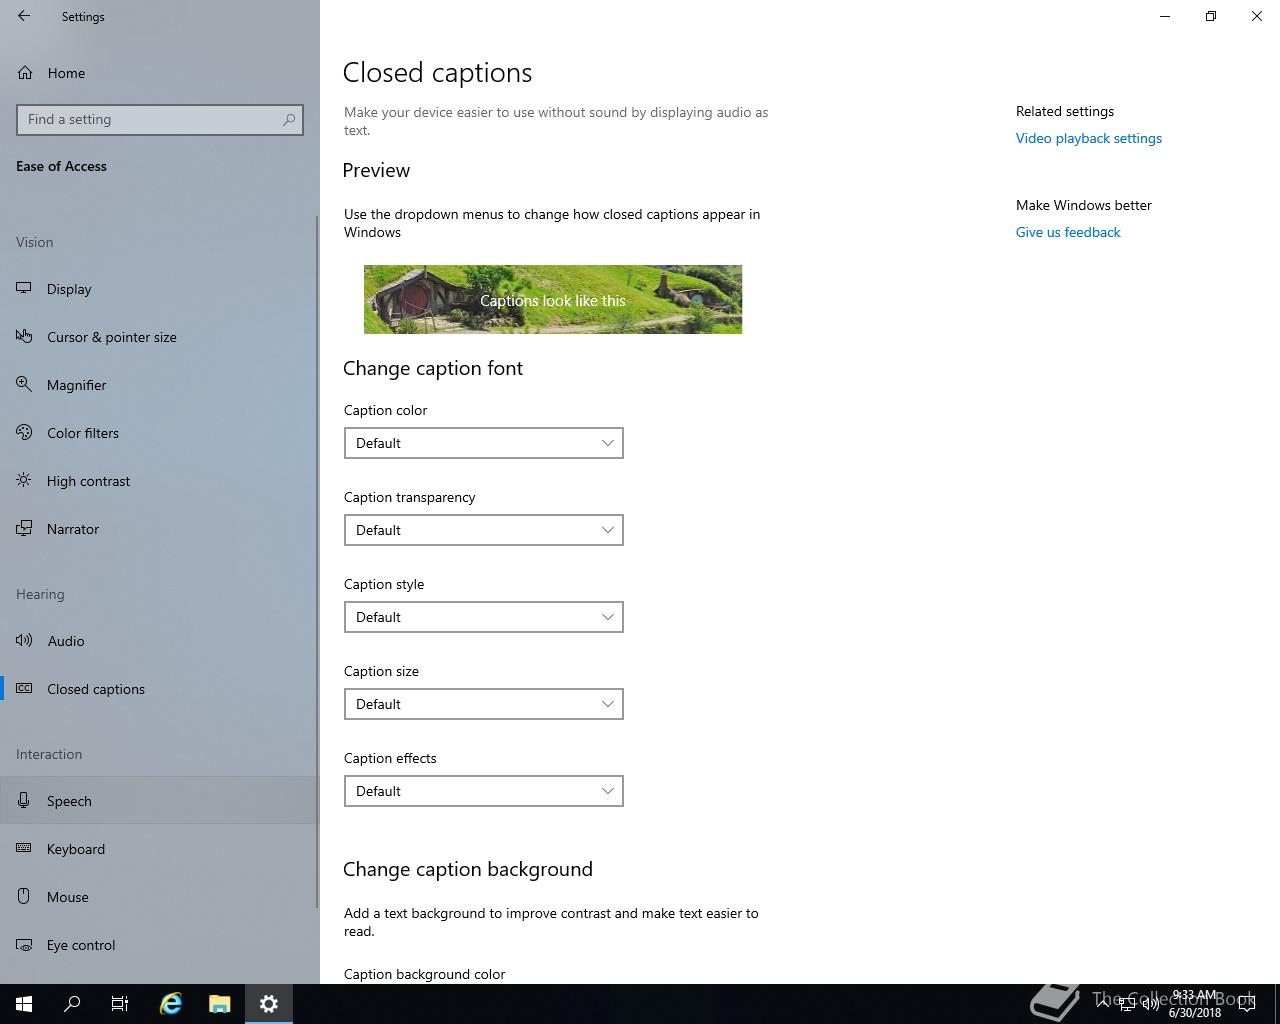Click the Narrator icon
The image size is (1280, 1024).
(24, 529)
